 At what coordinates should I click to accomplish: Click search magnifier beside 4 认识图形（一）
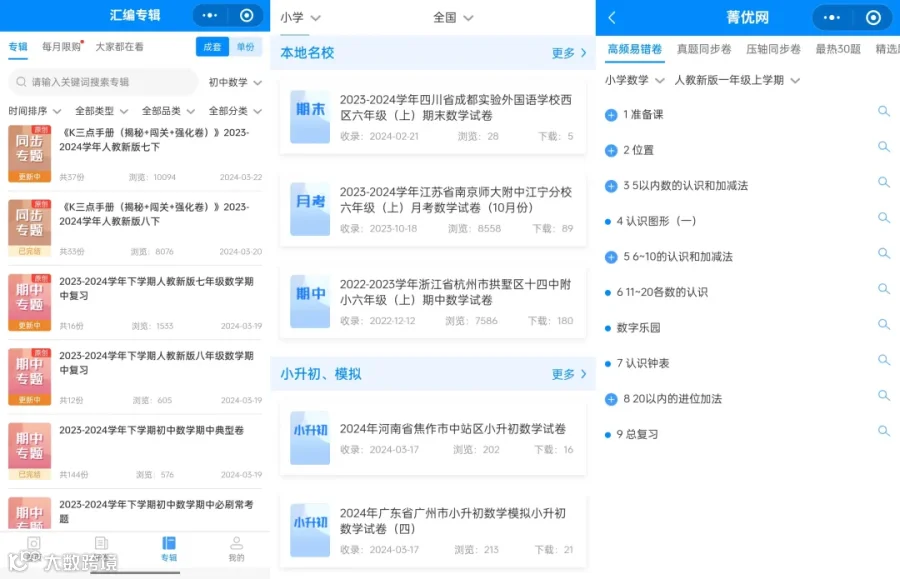[883, 217]
